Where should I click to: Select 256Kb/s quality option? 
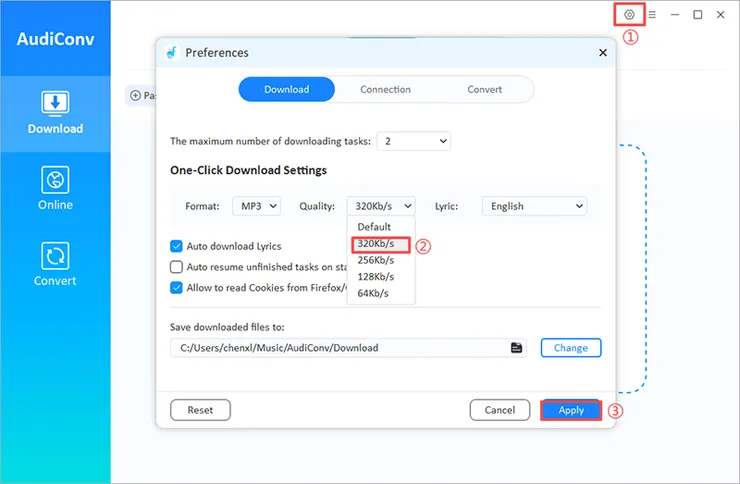(x=376, y=260)
